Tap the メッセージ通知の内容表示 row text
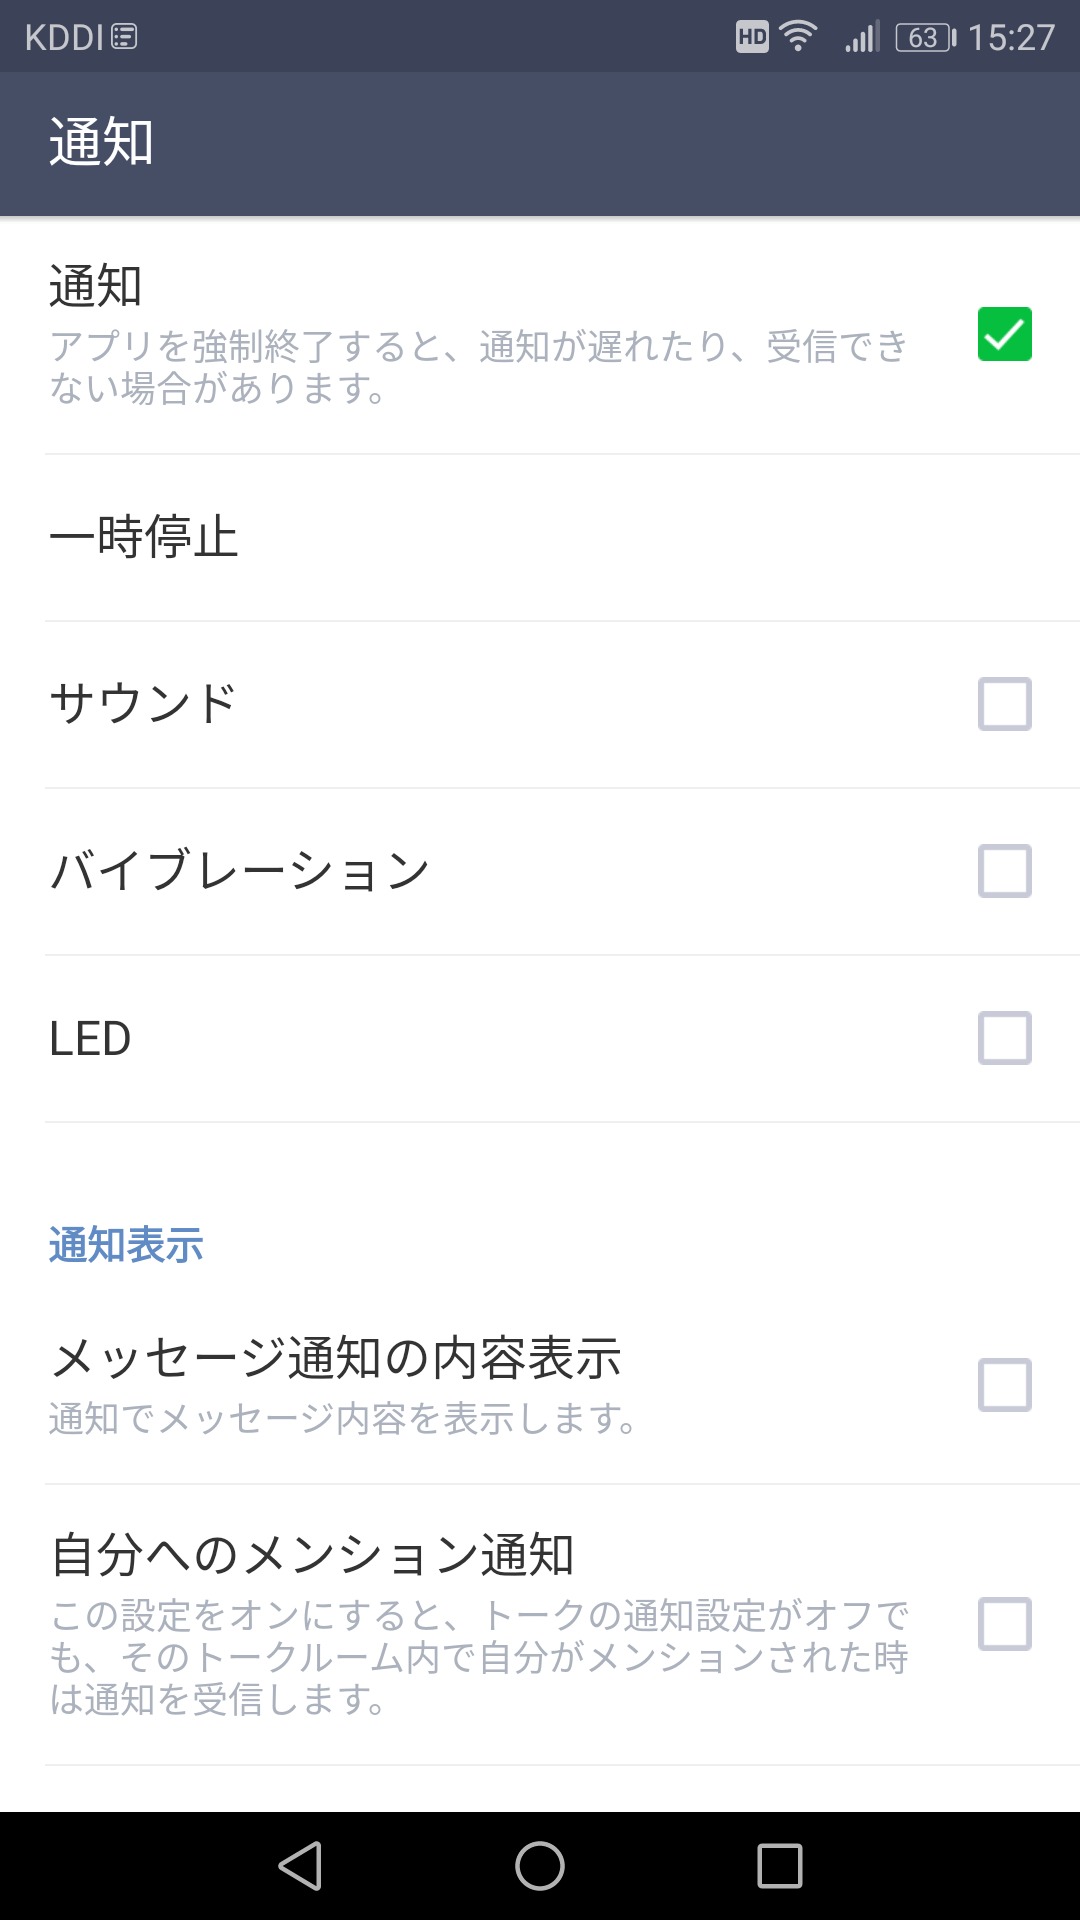1080x1920 pixels. [x=336, y=1359]
